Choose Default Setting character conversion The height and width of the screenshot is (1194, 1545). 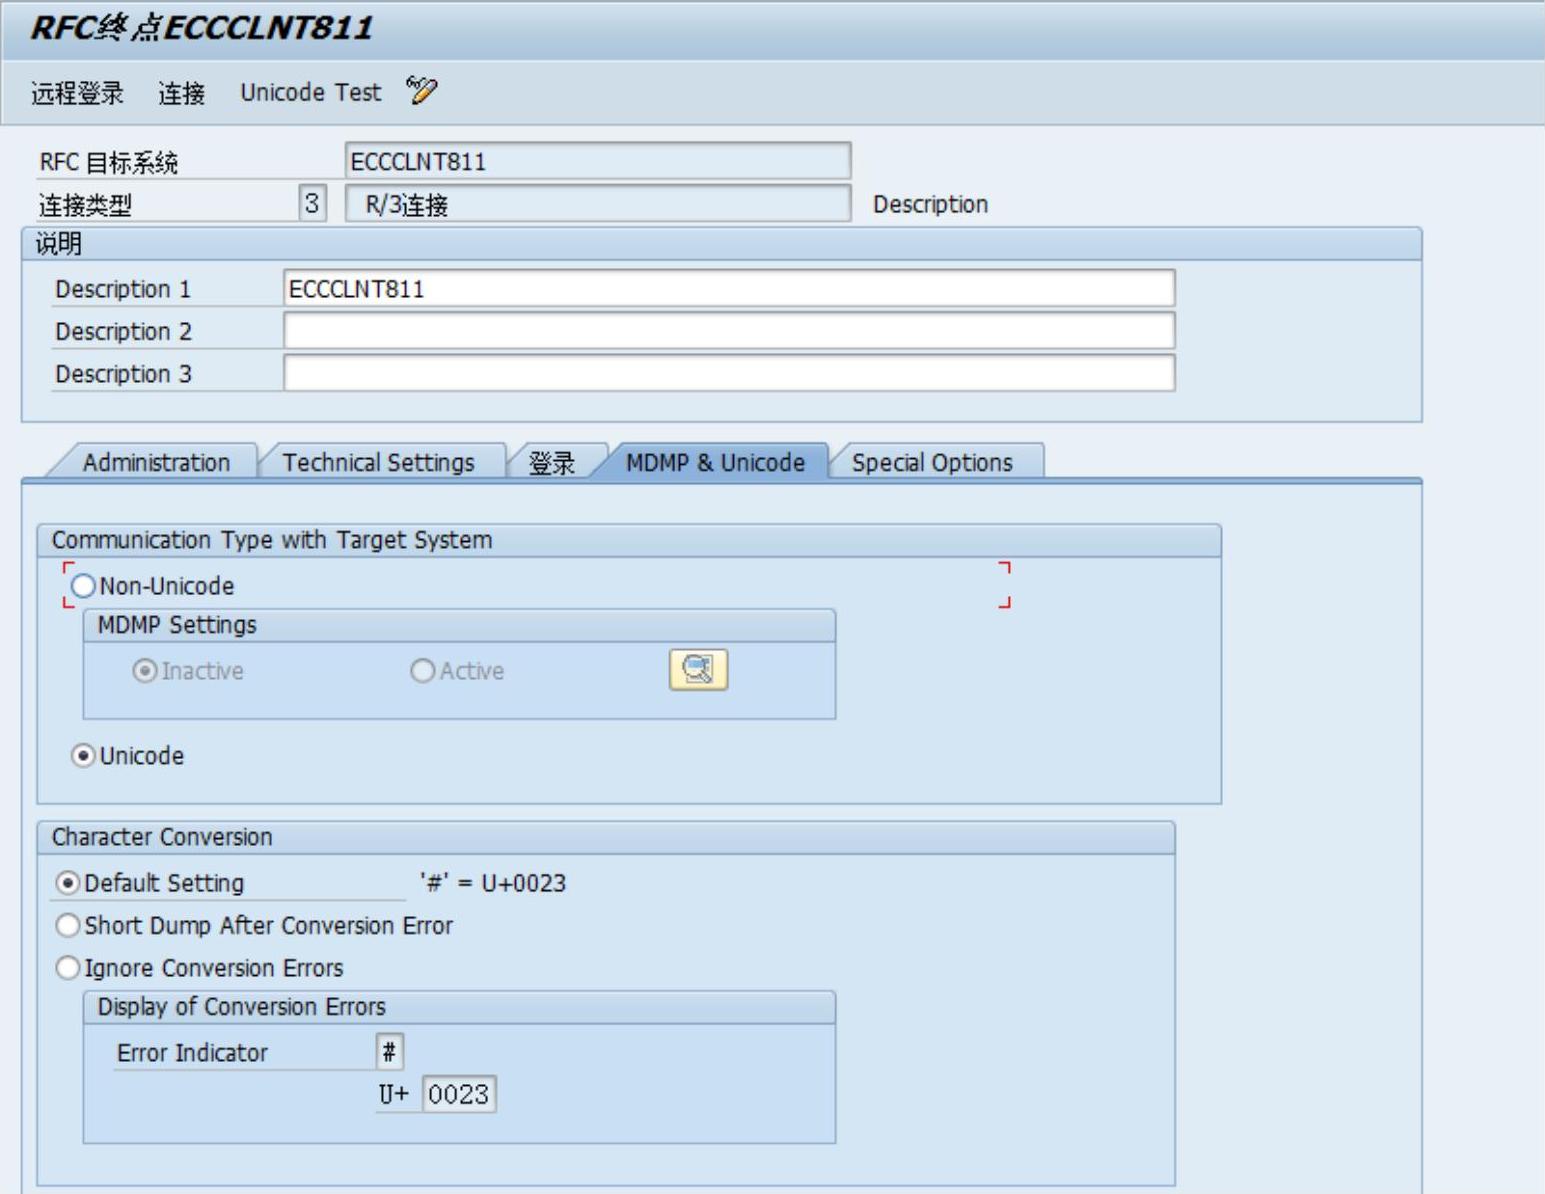click(67, 883)
